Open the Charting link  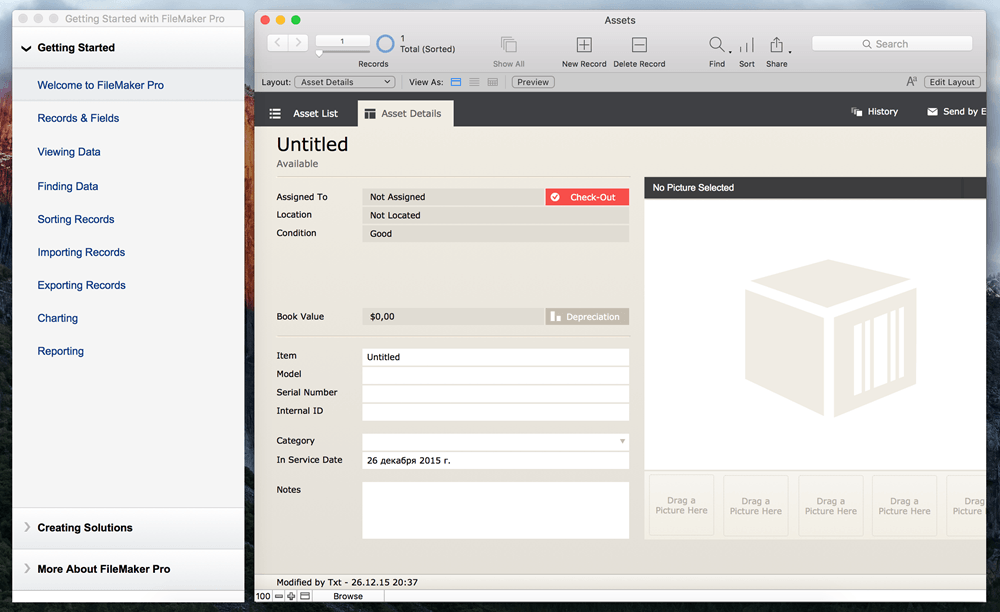[x=57, y=318]
